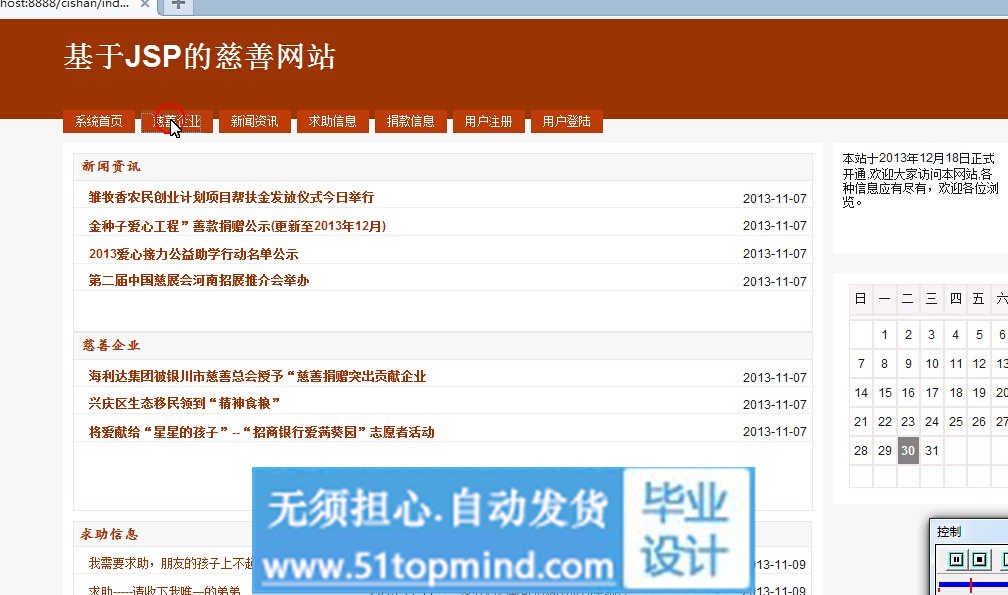Open the 第二届中国慈展会 news link
The height and width of the screenshot is (595, 1008).
coord(199,280)
